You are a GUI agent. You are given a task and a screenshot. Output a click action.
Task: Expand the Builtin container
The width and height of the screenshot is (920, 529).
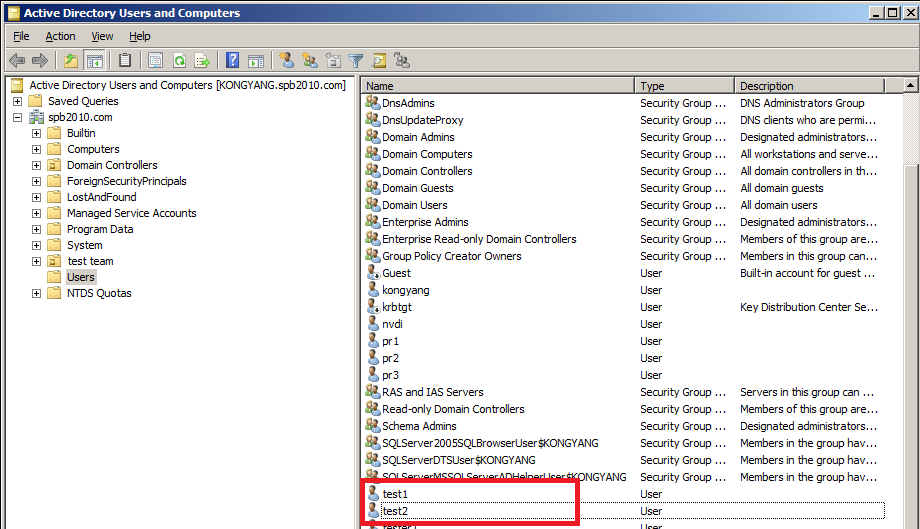tap(36, 133)
